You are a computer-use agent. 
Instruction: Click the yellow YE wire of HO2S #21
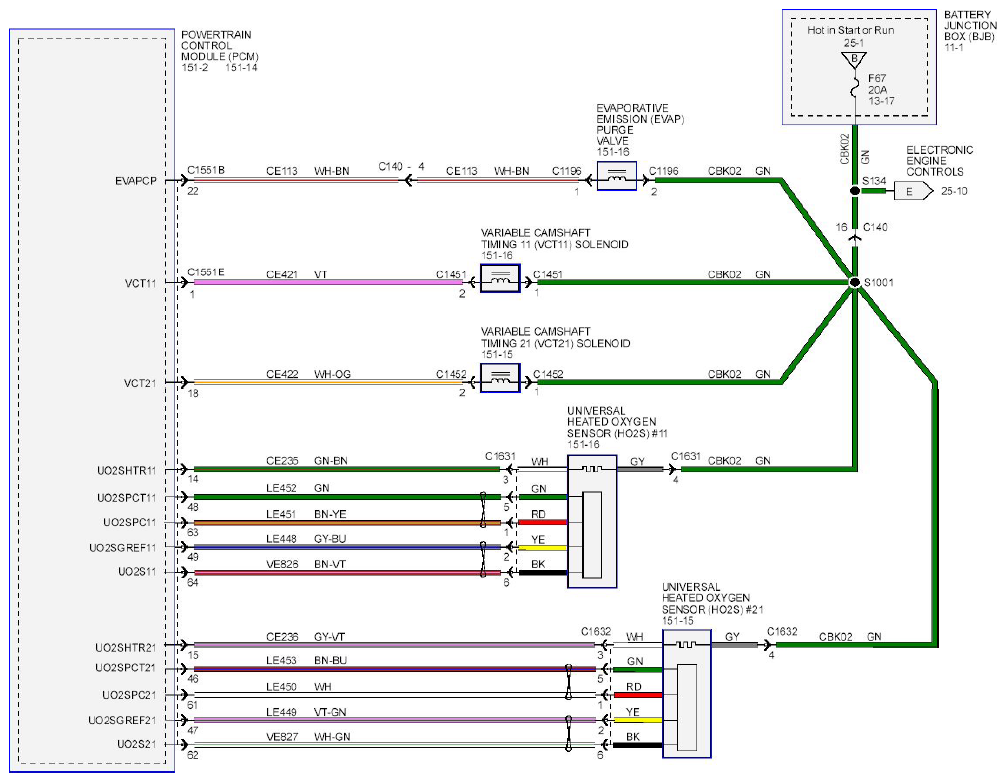tap(638, 720)
